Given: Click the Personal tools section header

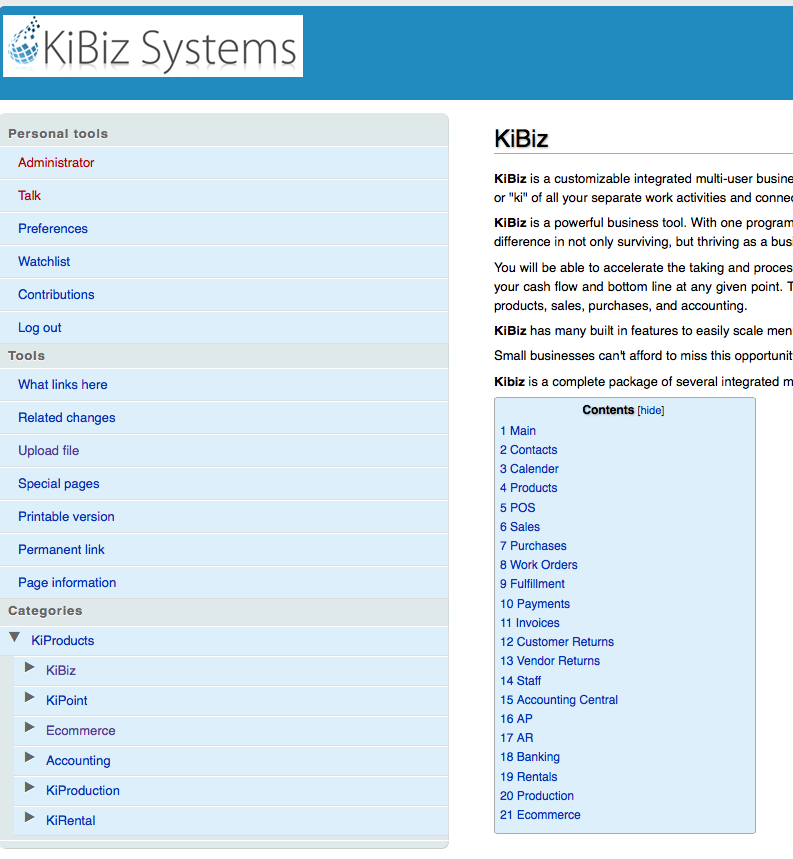Looking at the screenshot, I should pos(58,134).
